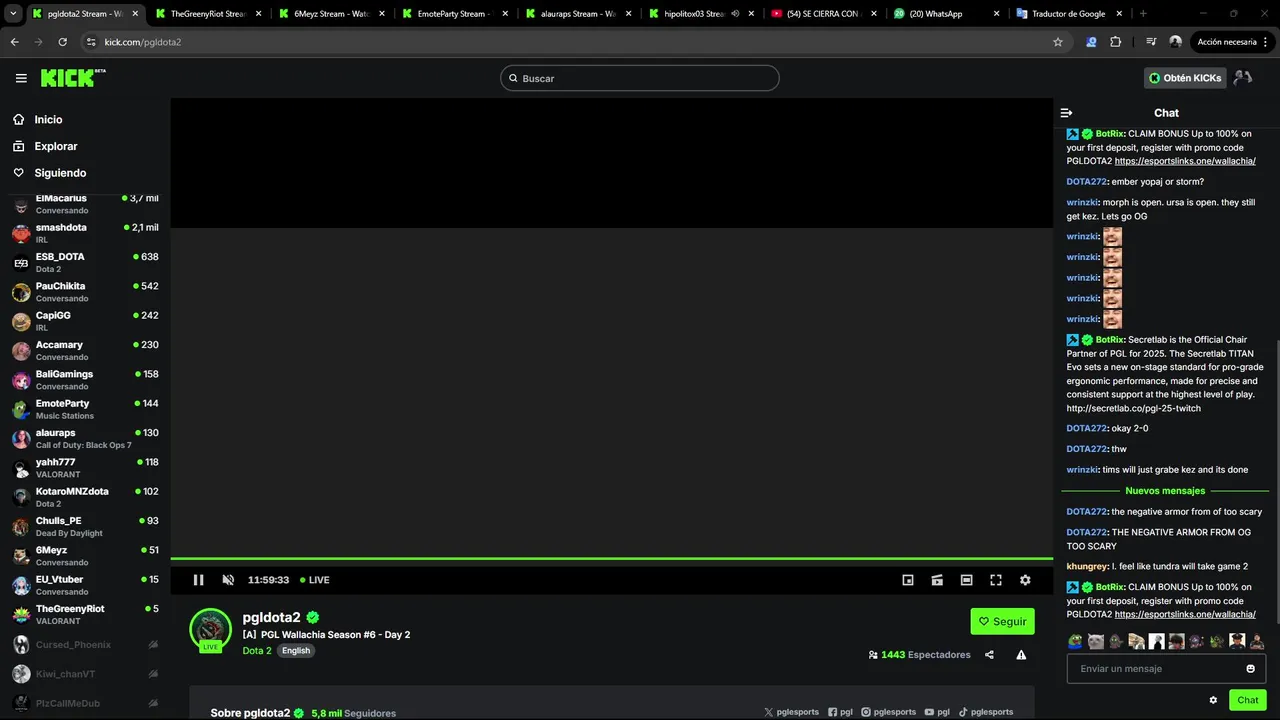Click the Buscar search box

640,78
